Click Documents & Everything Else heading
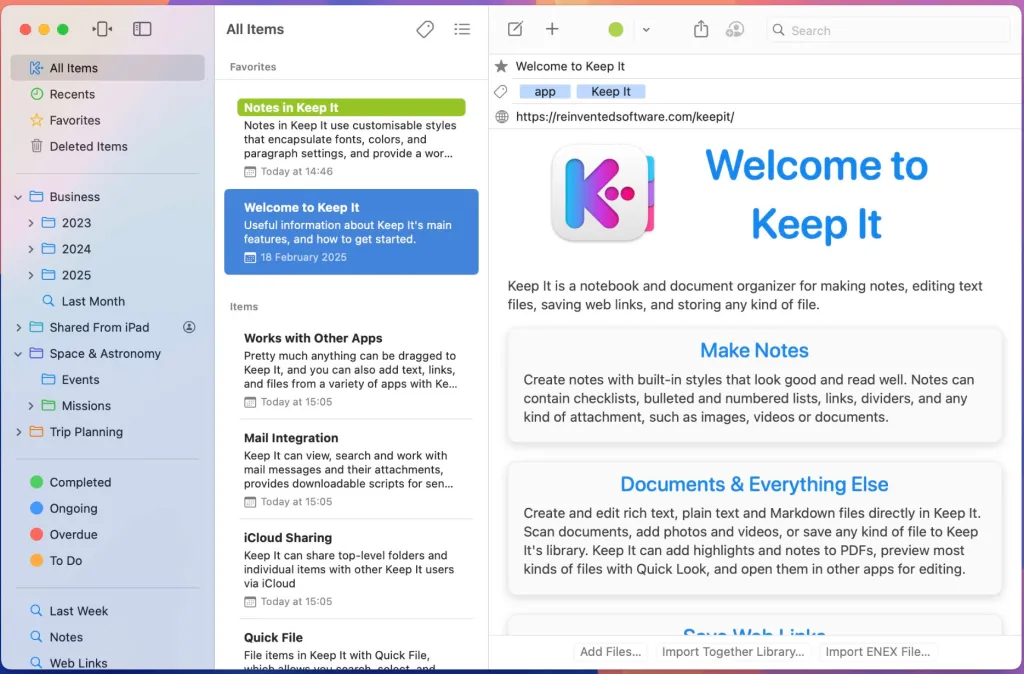1024x674 pixels. (754, 484)
